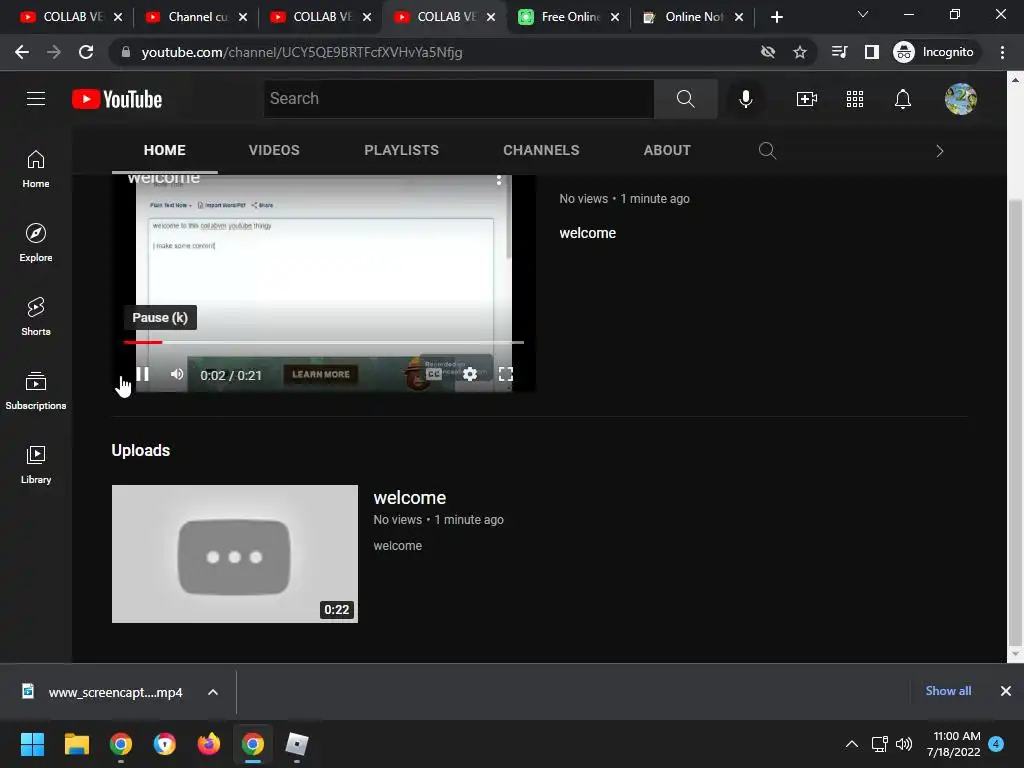Open the welcome upload thumbnail
Screen dimensions: 1024x768
click(234, 553)
